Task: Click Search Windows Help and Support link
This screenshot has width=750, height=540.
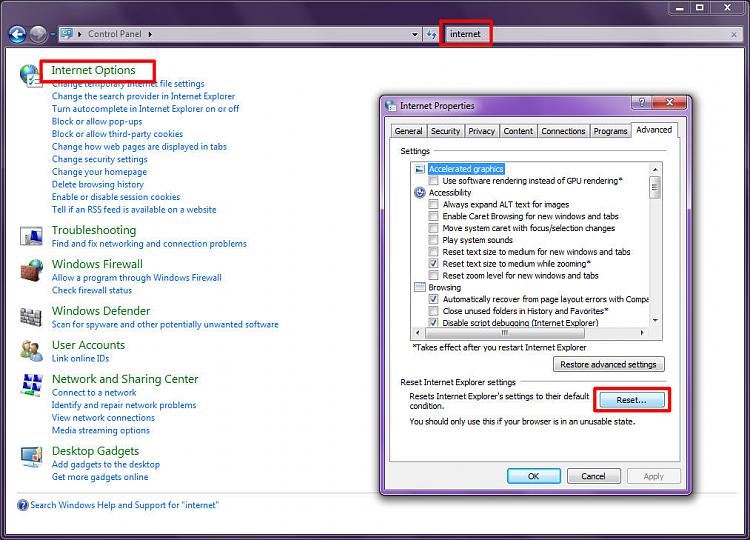Action: click(124, 505)
